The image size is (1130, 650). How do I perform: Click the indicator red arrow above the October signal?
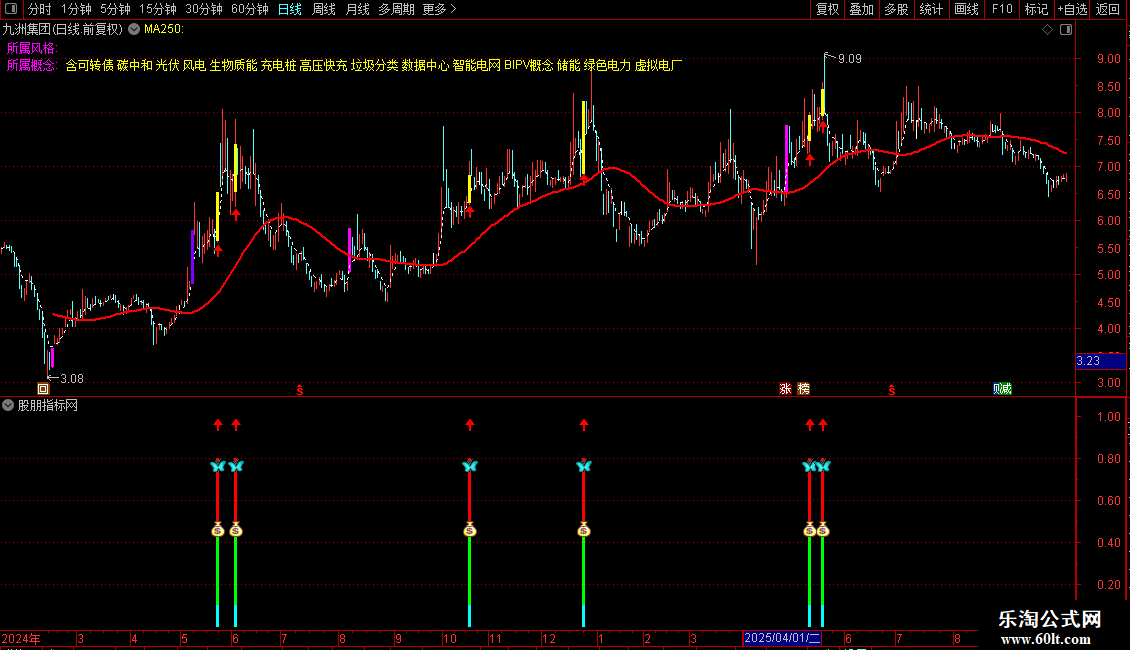(470, 424)
